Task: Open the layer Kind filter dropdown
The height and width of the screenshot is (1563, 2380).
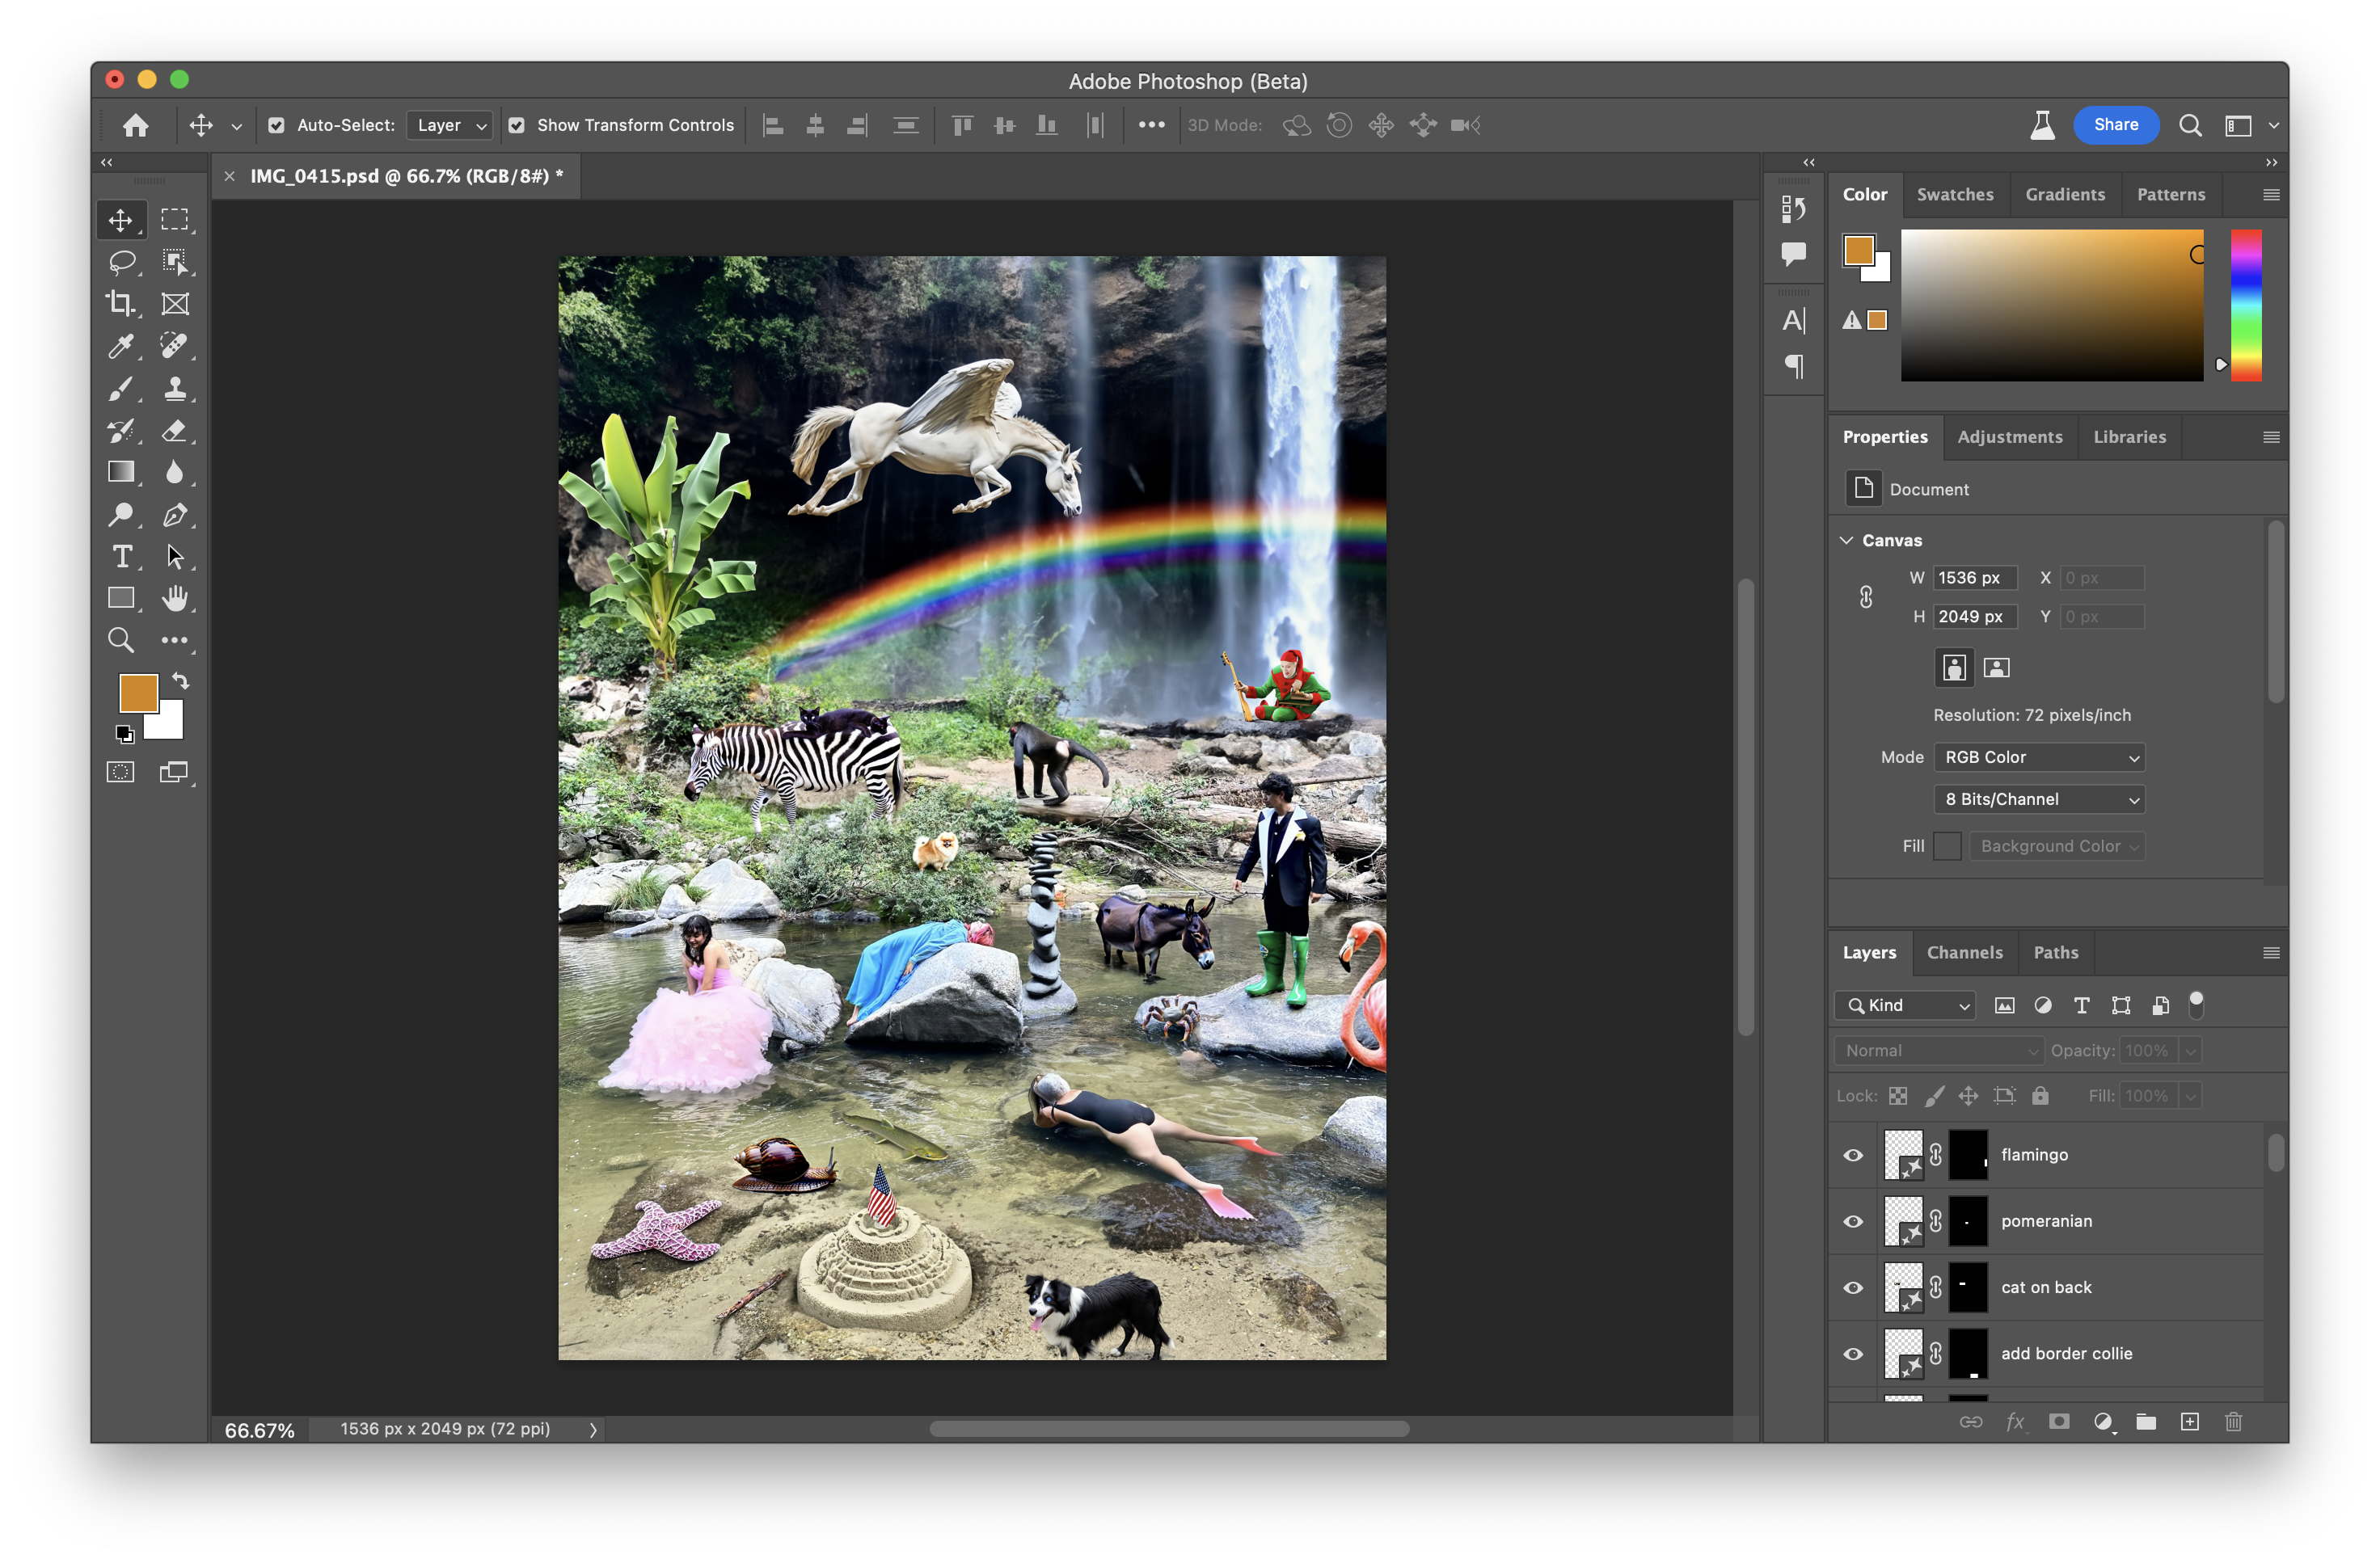Action: 1906,1005
